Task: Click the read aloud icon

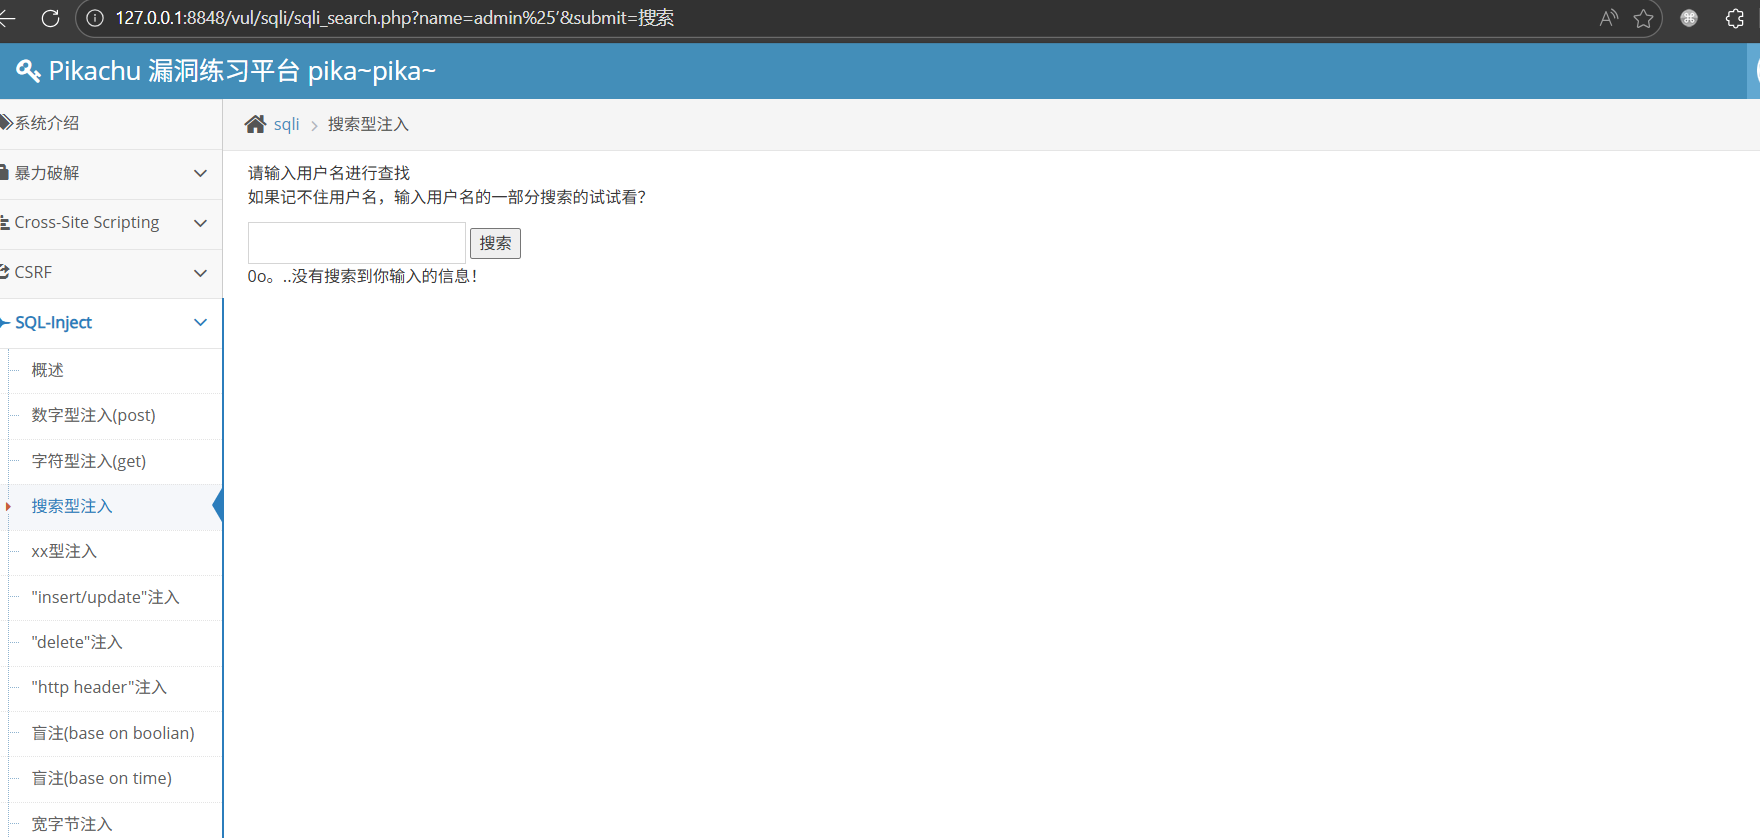Action: (1608, 18)
